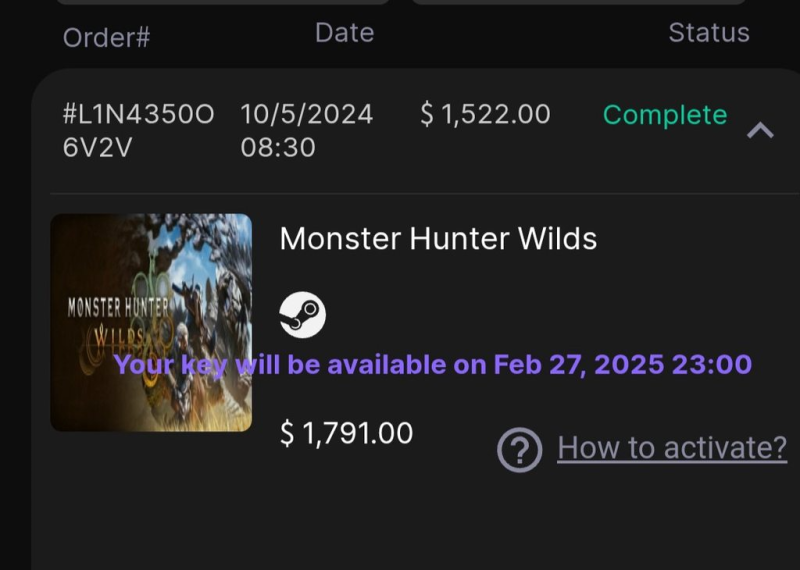The width and height of the screenshot is (800, 570).
Task: Click the order number #L1N43500 6V2V
Action: [137, 131]
